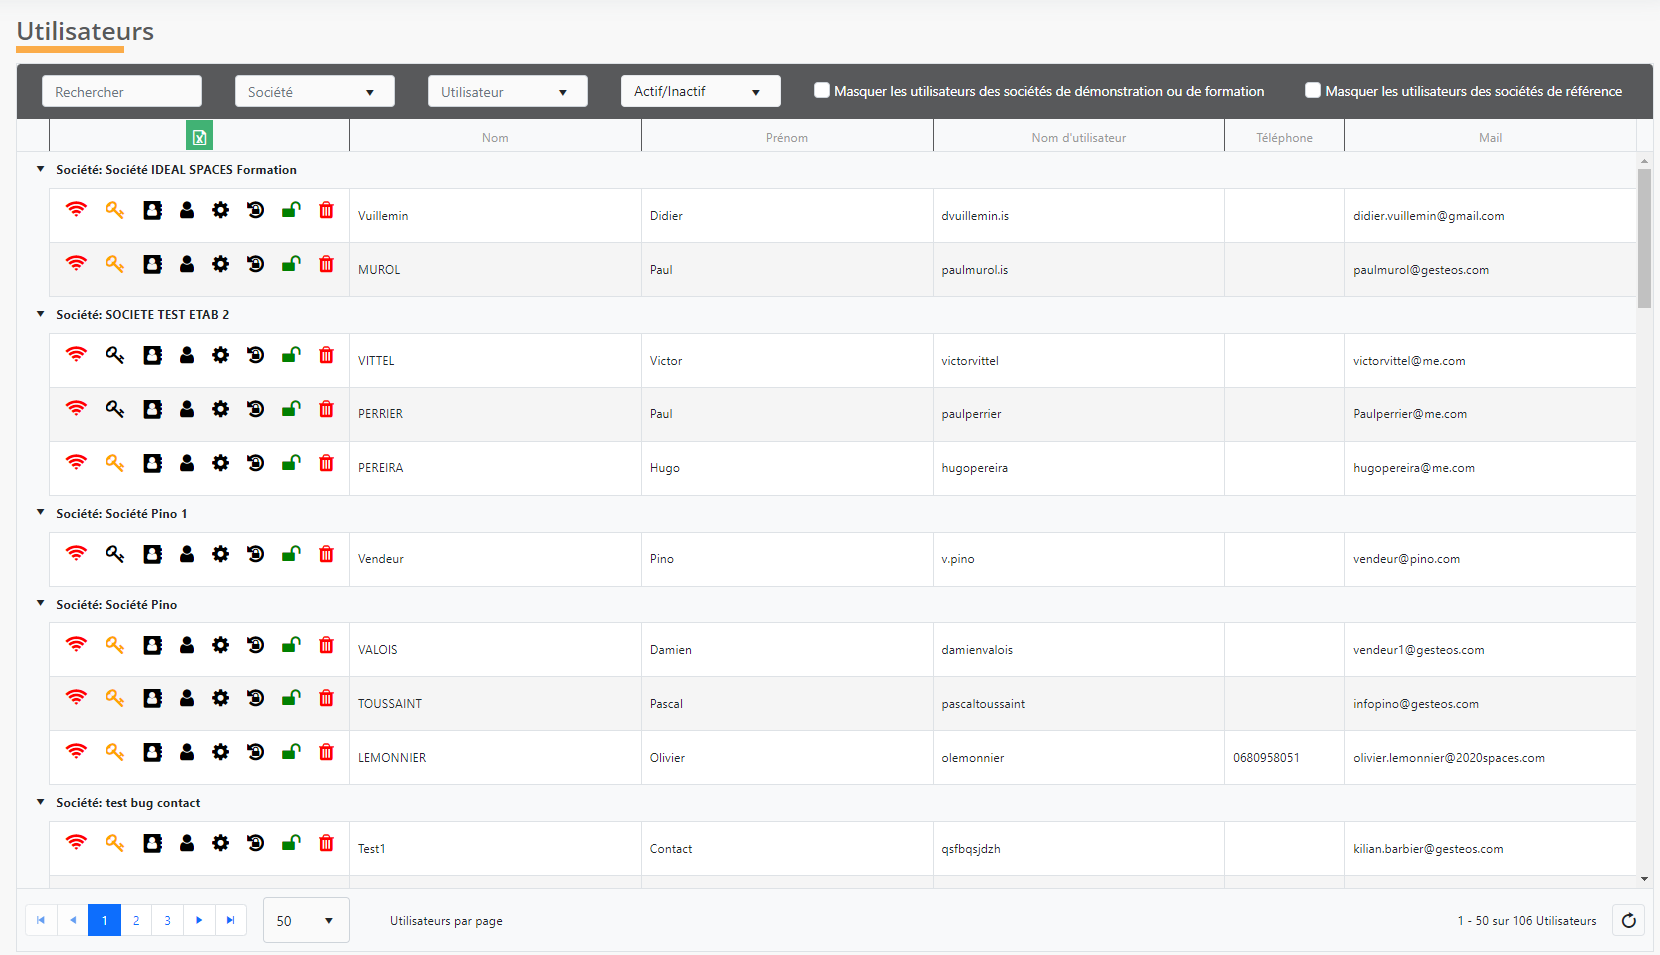Viewport: 1660px width, 955px height.
Task: Open the users per page dropdown
Action: coord(306,921)
